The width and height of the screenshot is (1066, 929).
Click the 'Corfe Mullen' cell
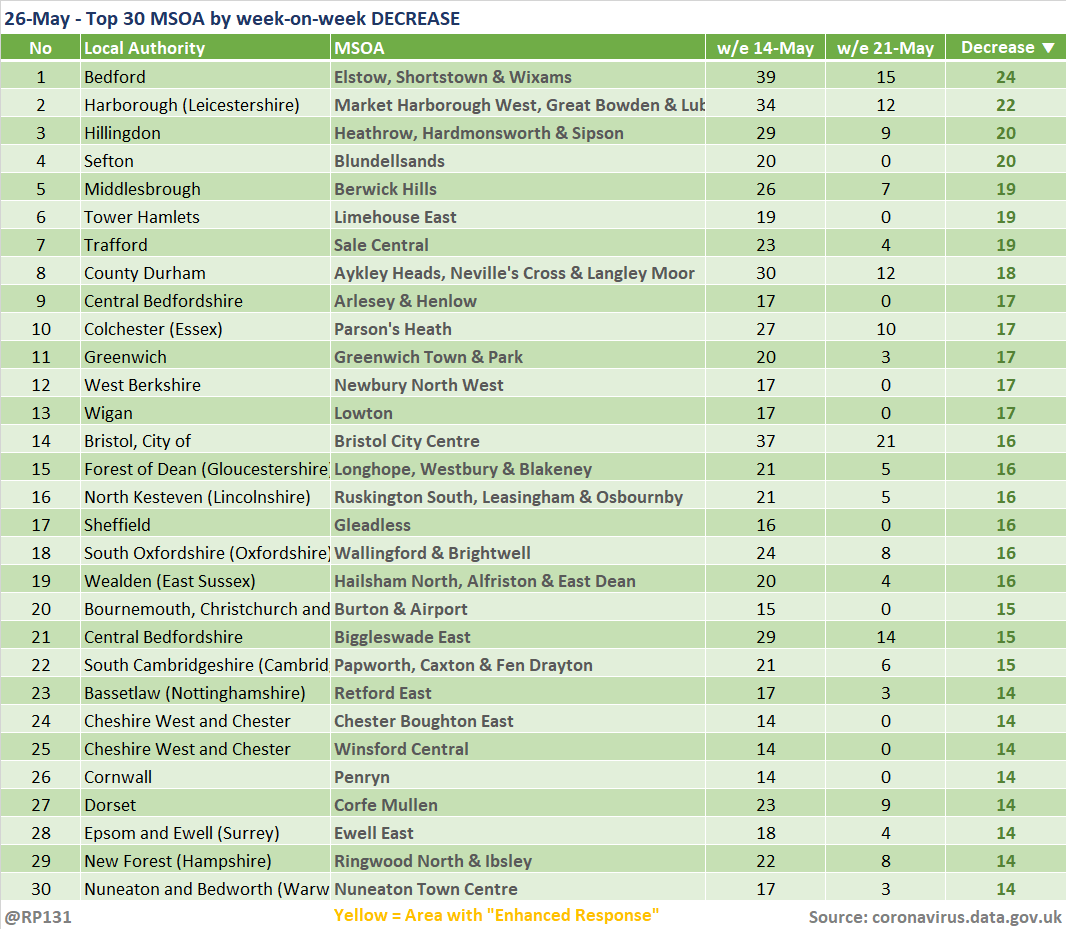pyautogui.click(x=518, y=805)
